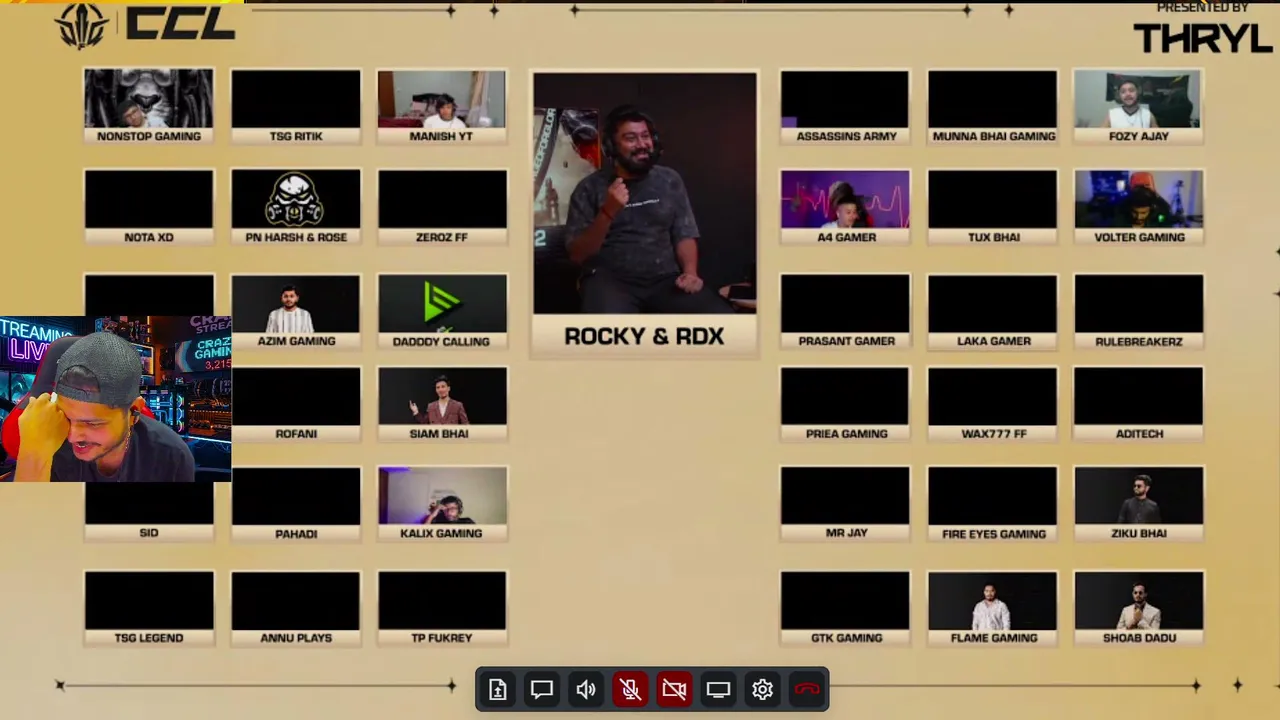Click the LAKA GAMER tile

point(993,311)
